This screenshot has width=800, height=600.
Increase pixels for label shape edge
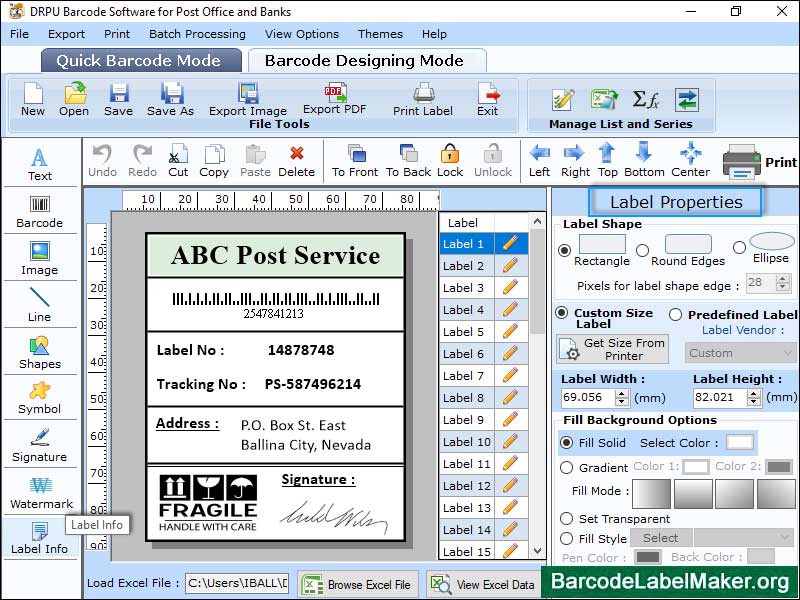click(x=783, y=279)
